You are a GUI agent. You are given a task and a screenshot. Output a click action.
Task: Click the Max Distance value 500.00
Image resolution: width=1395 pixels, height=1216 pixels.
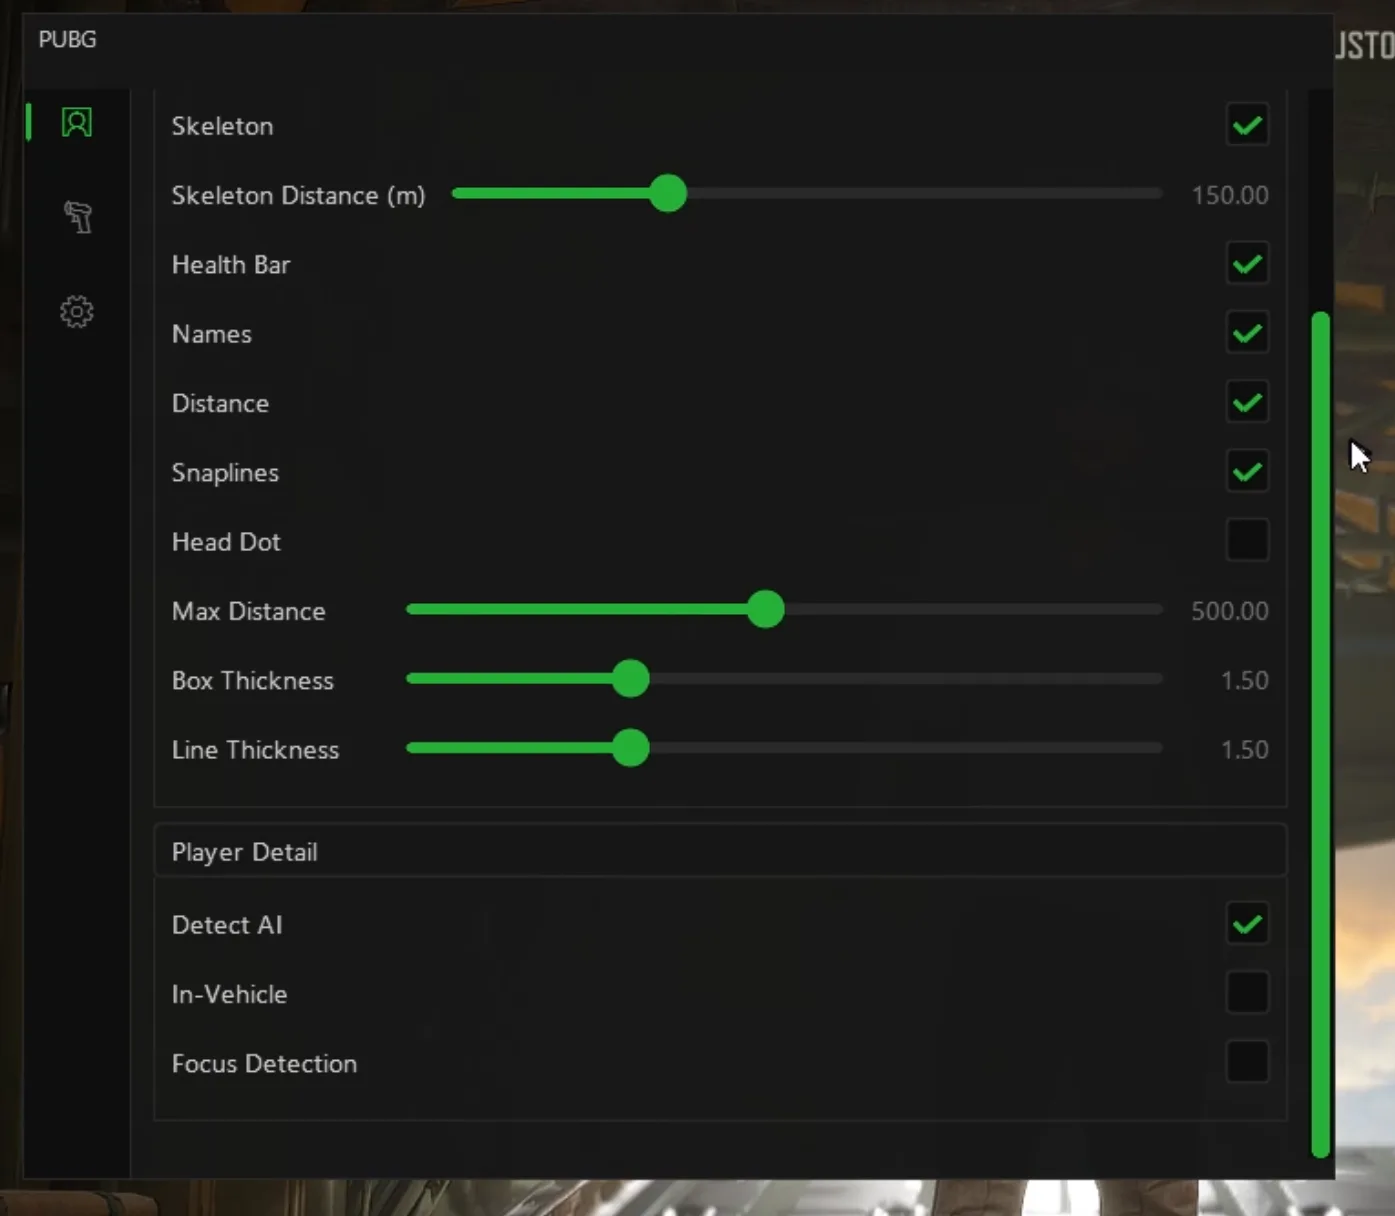click(x=1230, y=611)
